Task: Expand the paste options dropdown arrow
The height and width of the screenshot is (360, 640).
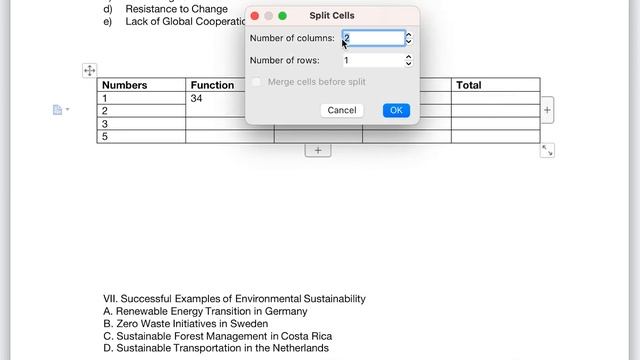Action: [68, 109]
